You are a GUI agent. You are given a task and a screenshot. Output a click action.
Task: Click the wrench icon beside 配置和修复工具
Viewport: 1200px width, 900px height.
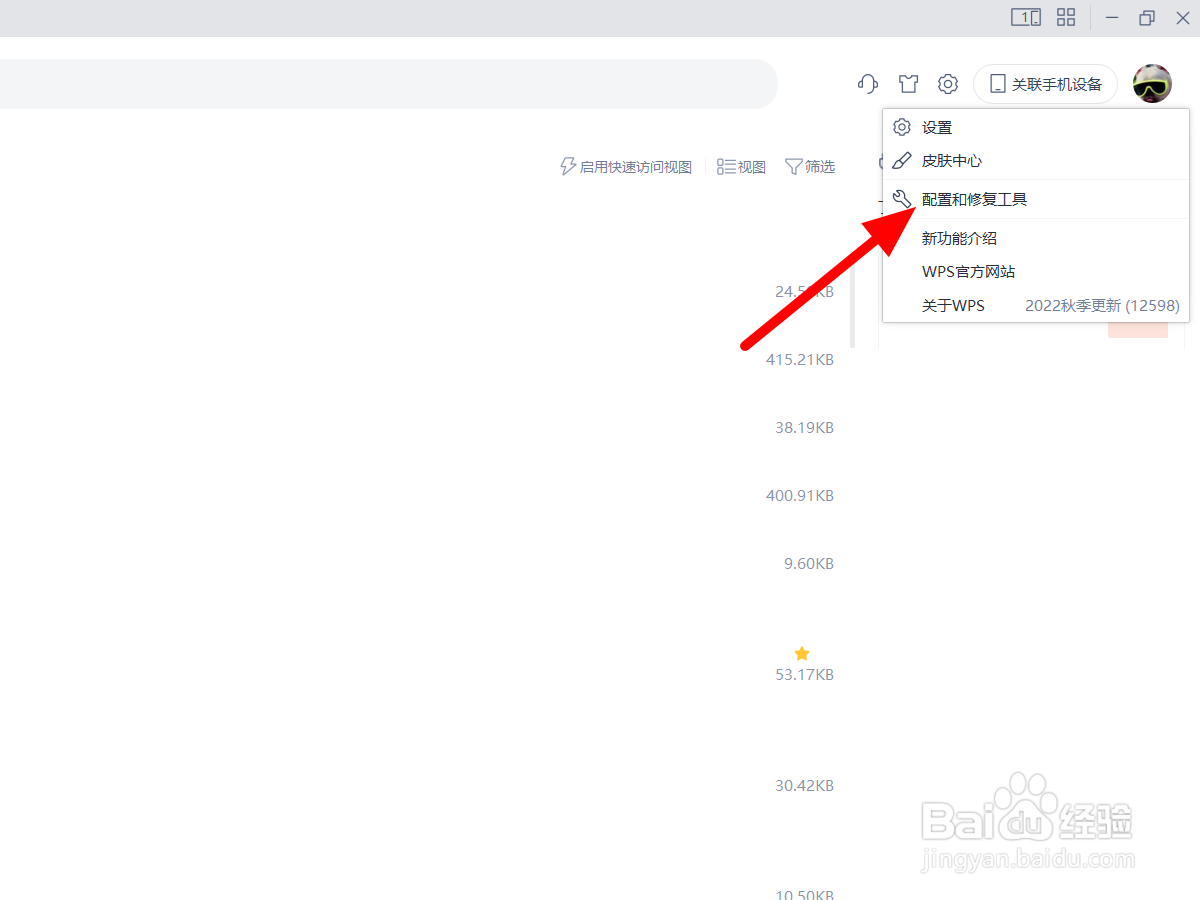coord(901,198)
